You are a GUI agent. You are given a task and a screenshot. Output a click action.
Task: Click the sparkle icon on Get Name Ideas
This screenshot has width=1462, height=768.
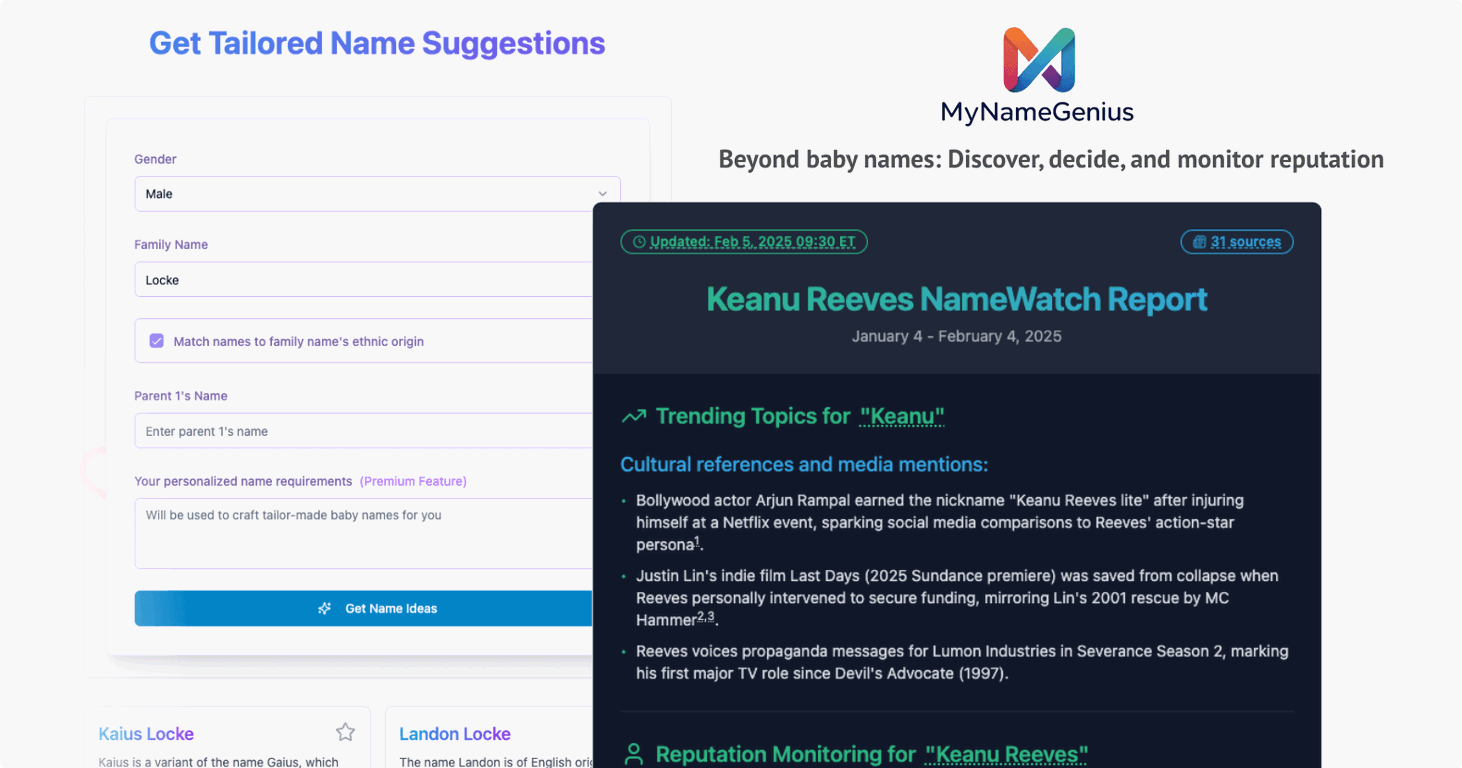[323, 608]
